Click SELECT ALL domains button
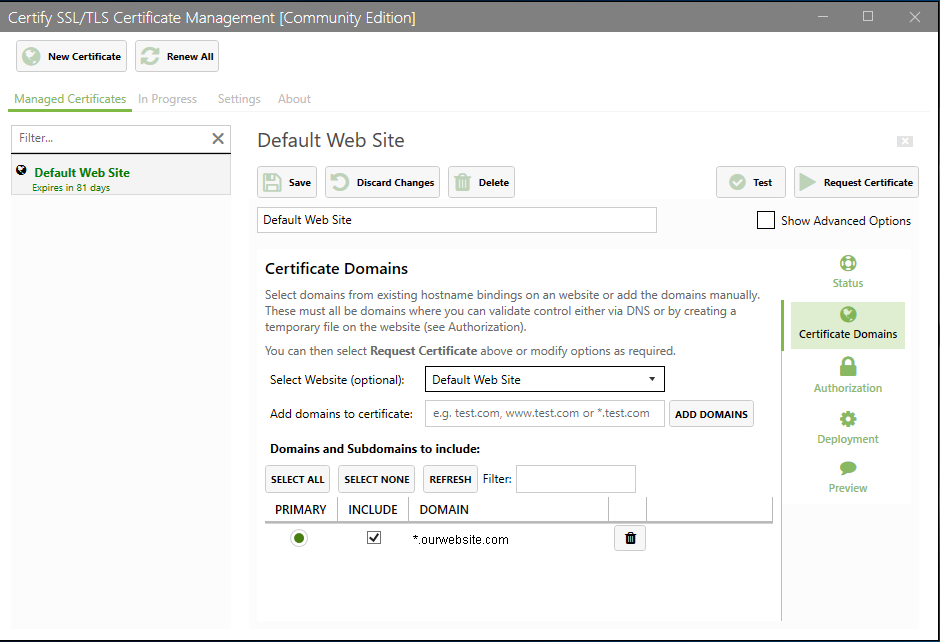Viewport: 940px width, 642px height. pos(297,480)
